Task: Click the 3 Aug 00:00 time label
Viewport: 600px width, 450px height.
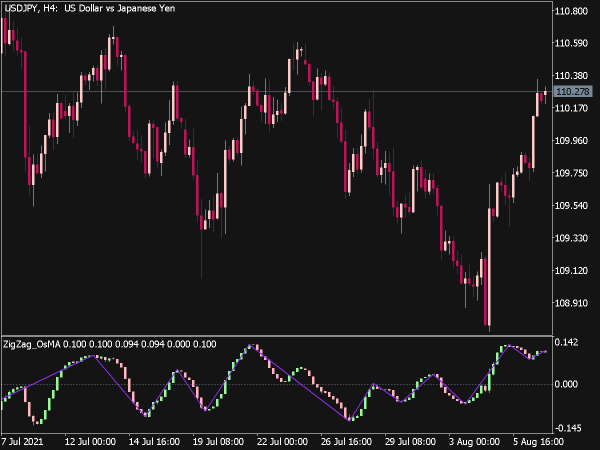Action: point(474,442)
